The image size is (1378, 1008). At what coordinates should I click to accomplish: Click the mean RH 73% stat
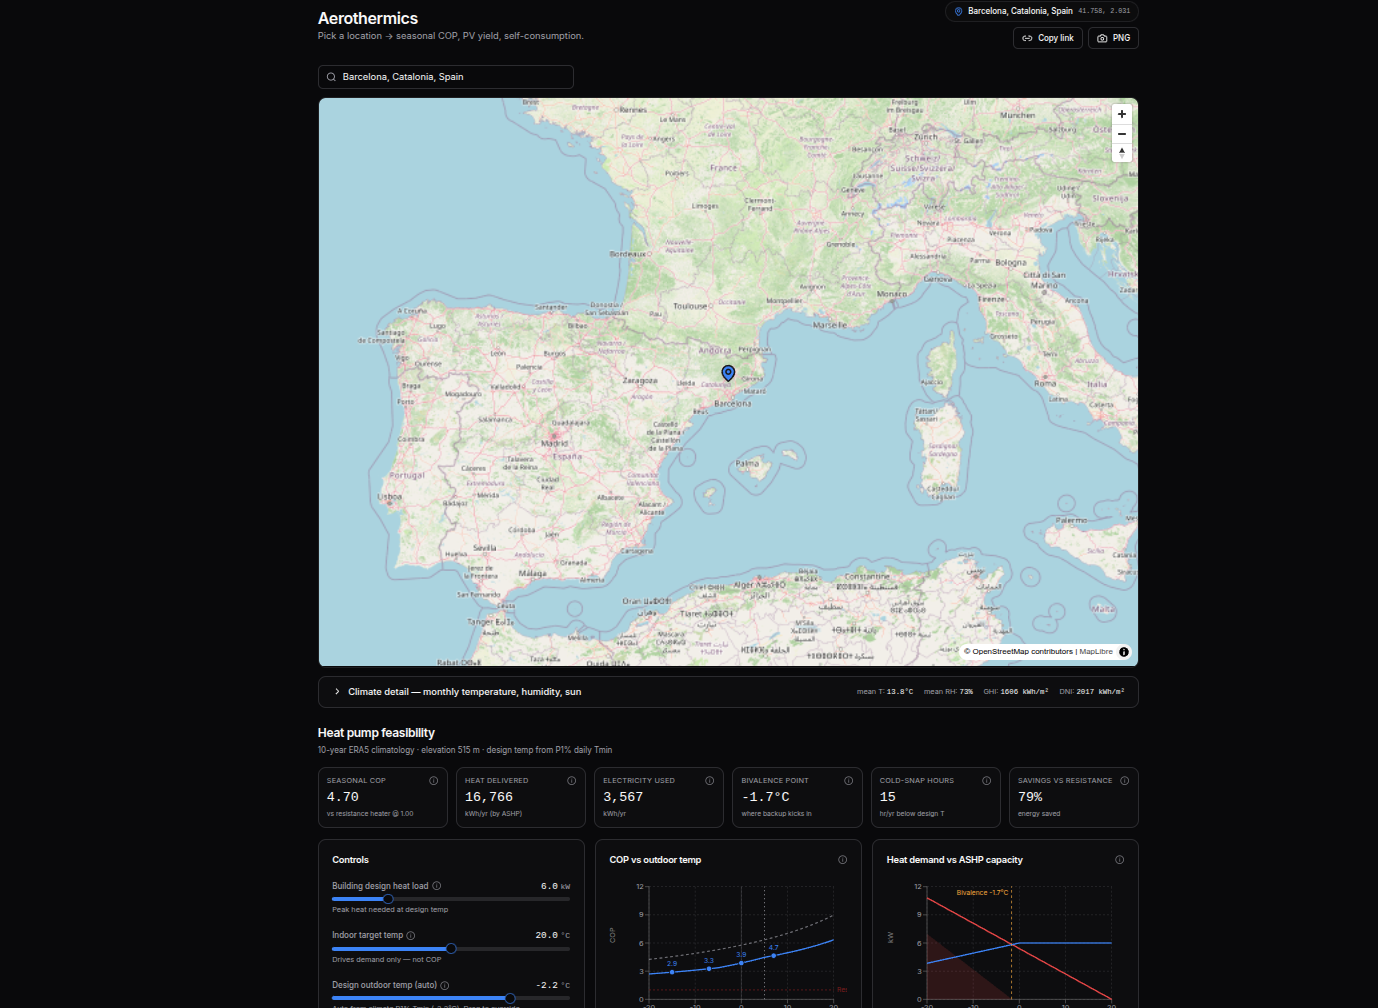click(x=948, y=692)
